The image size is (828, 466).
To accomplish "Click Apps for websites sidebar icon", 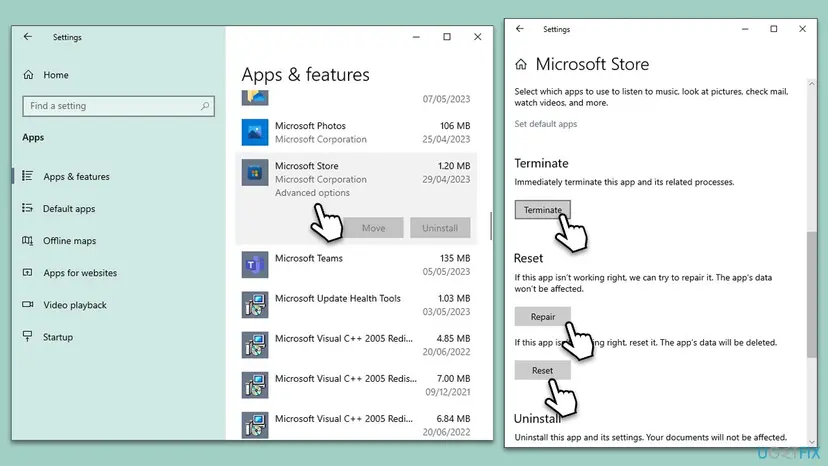I will [27, 273].
